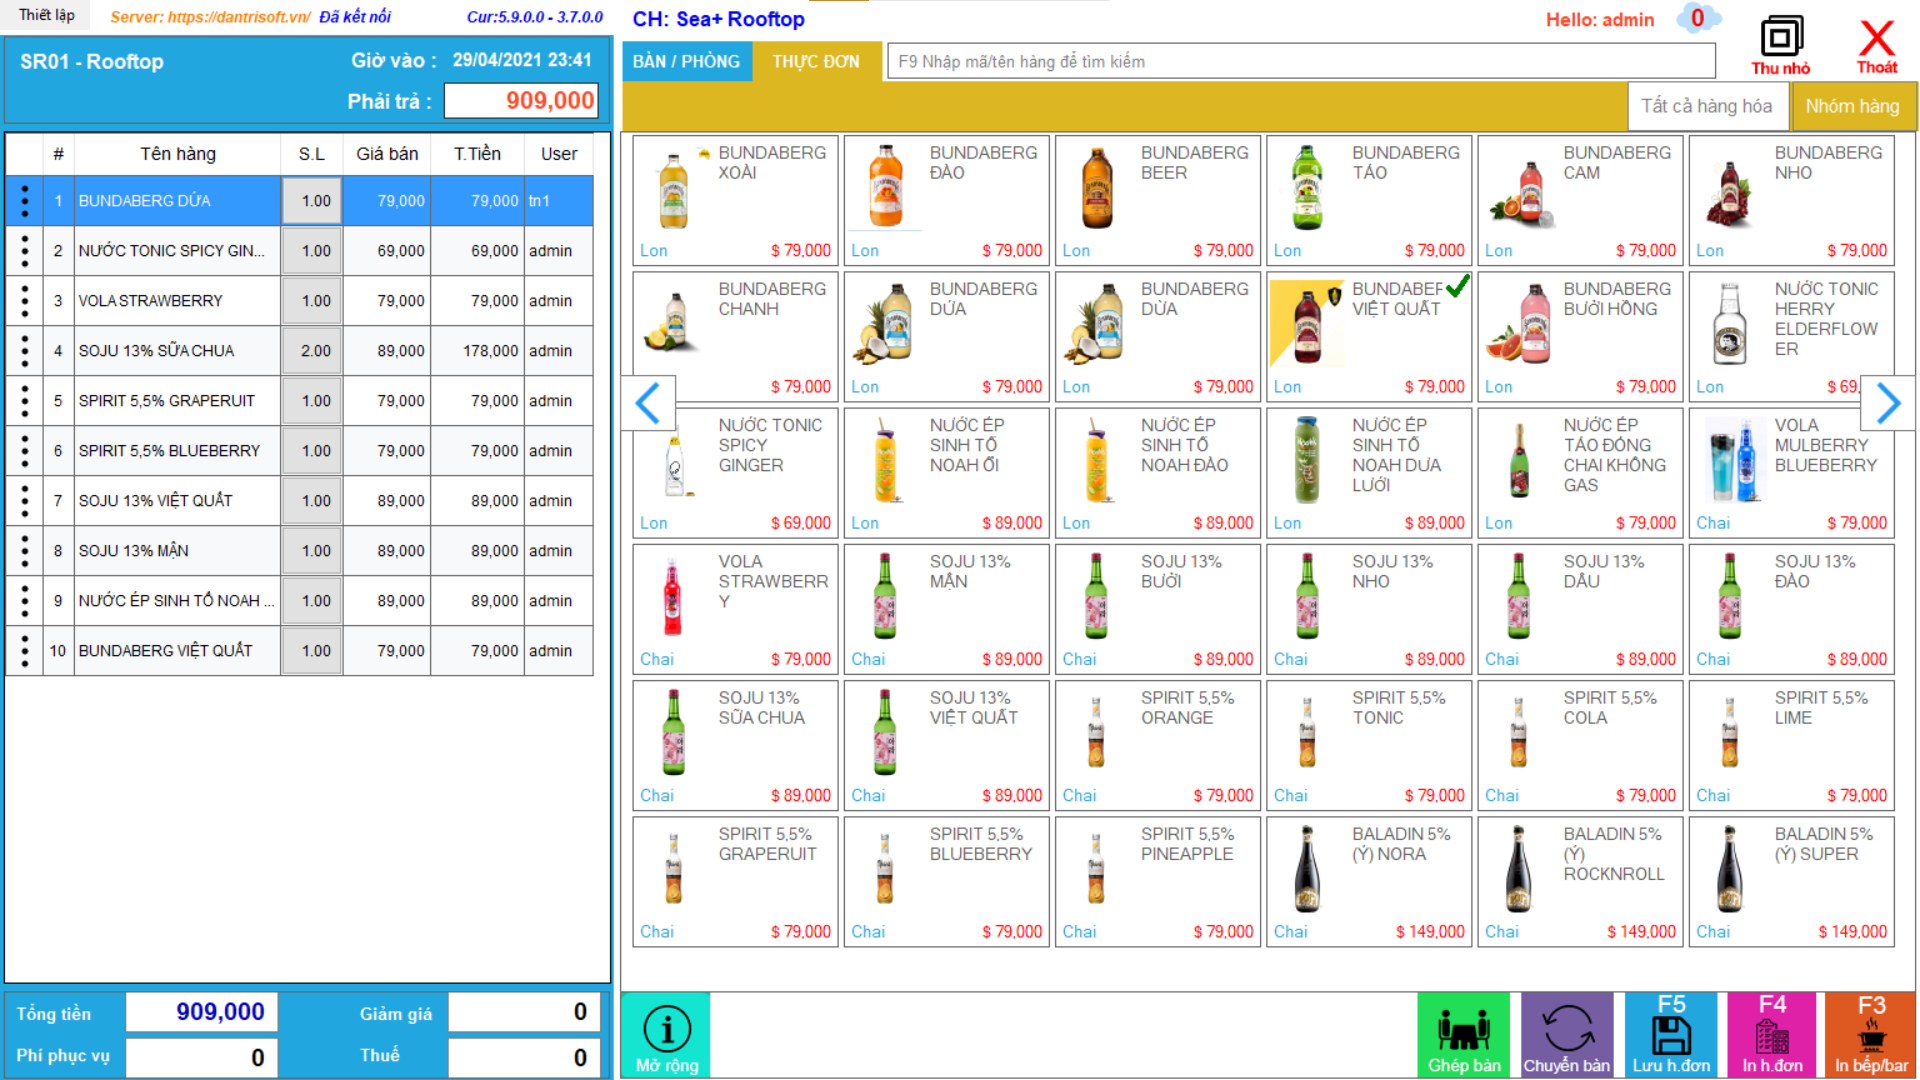Add VOLA MULBERRY BLUEBERRY to the order

(1792, 473)
